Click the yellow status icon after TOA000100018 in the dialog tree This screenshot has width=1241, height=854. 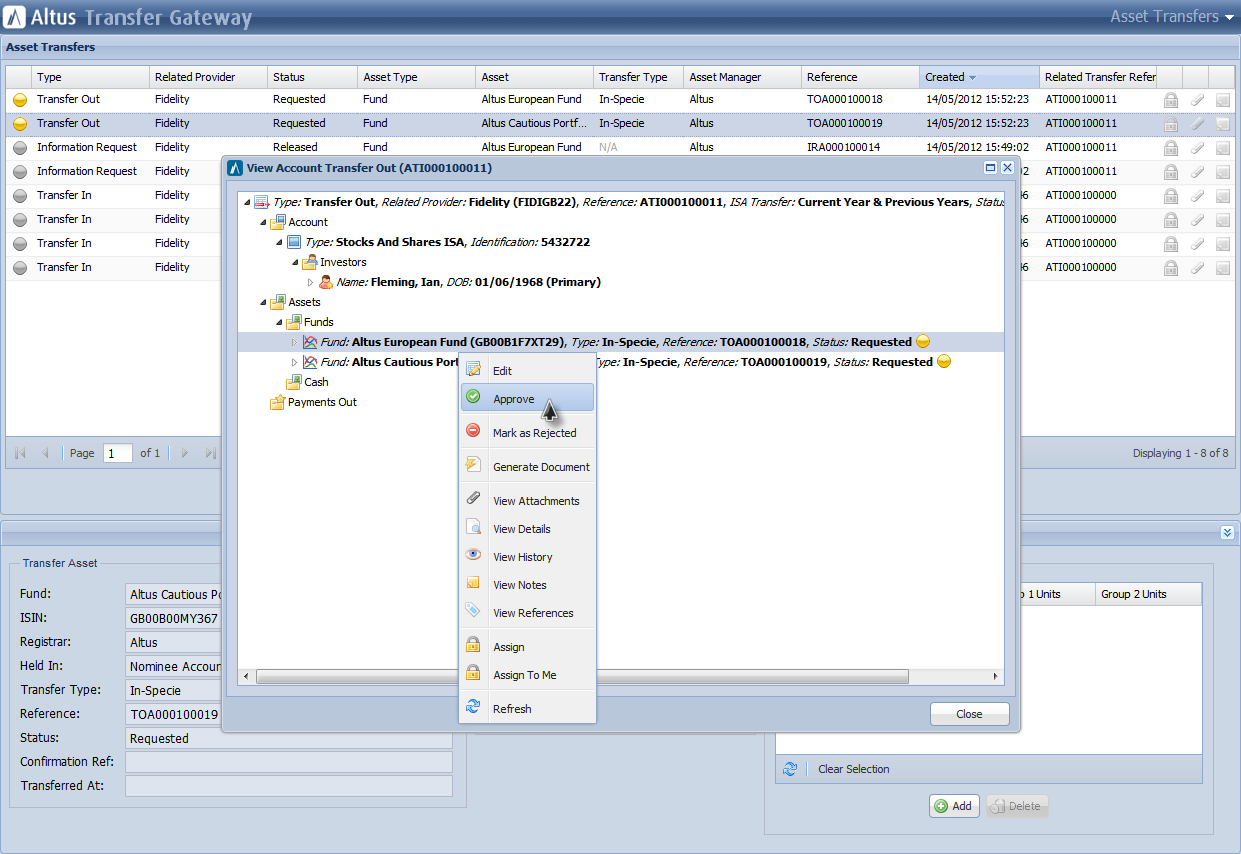(x=923, y=342)
